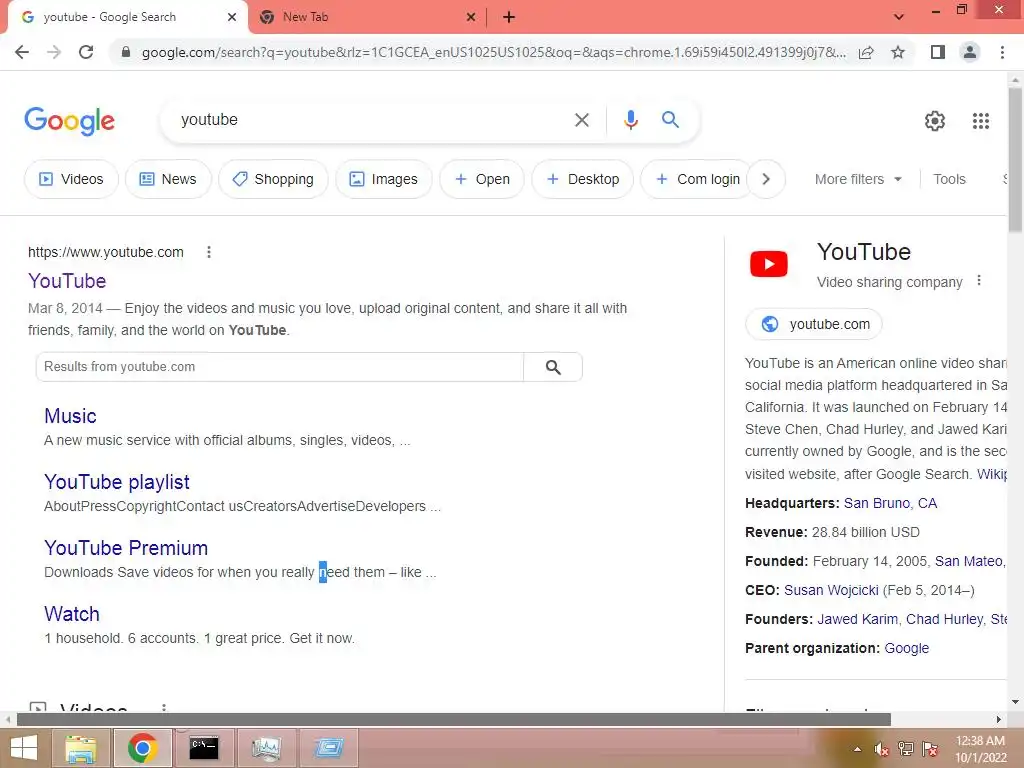This screenshot has height=768, width=1024.
Task: Expand the More filters dropdown
Action: coord(858,179)
